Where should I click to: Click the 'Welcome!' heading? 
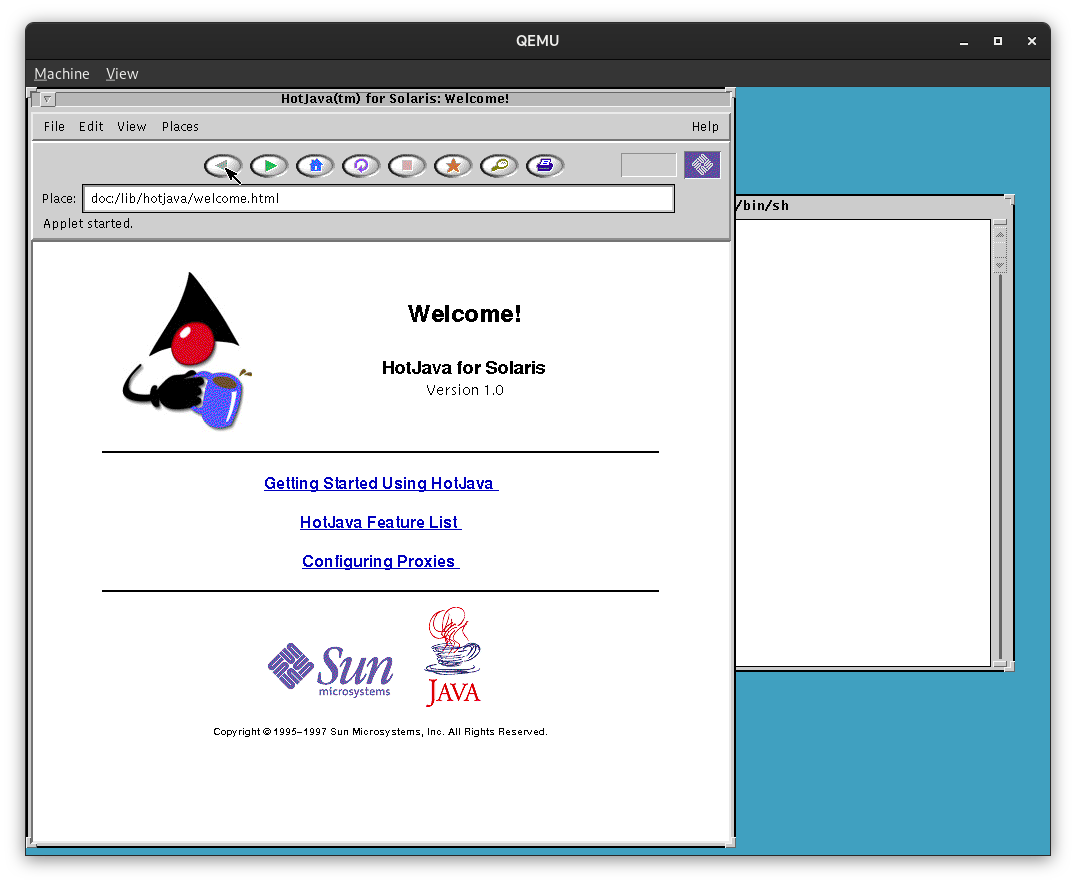tap(465, 314)
